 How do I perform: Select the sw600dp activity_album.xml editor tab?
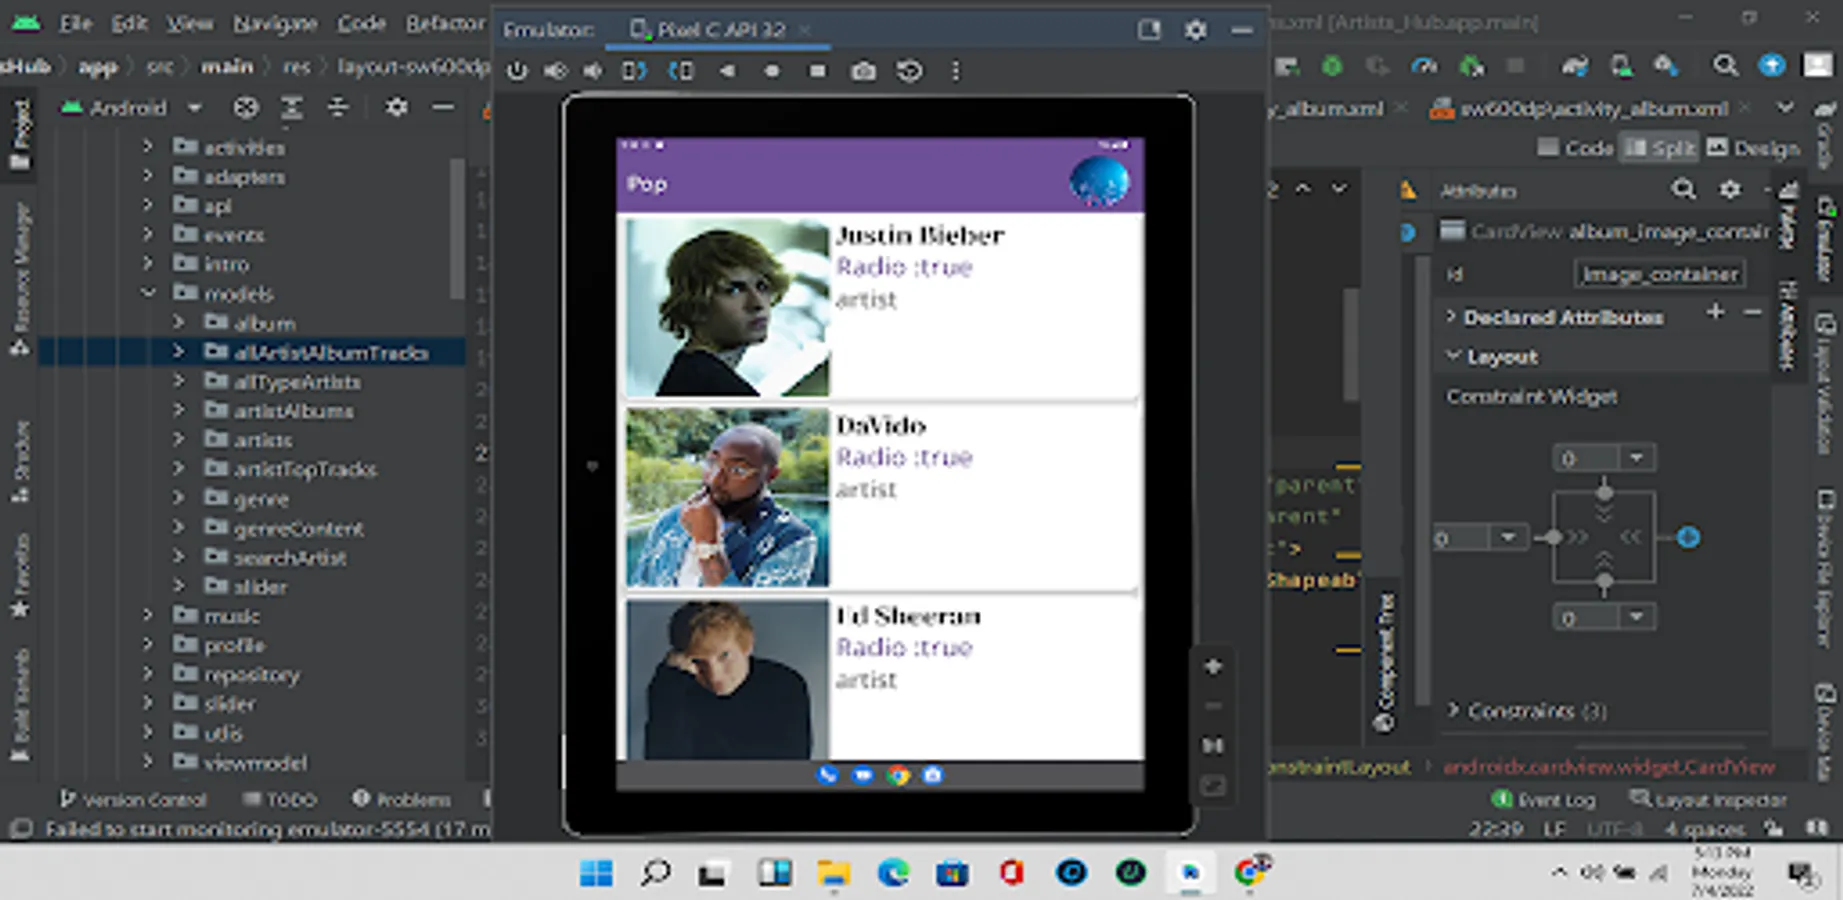(1592, 108)
